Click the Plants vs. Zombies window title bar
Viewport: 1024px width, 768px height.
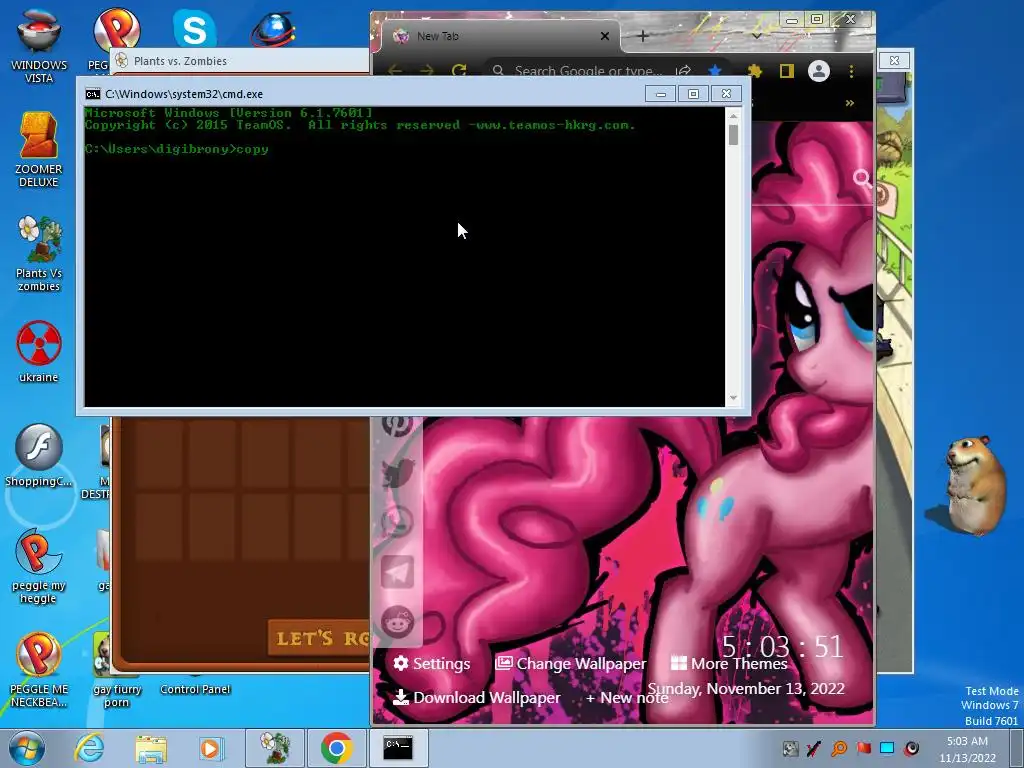pos(240,61)
